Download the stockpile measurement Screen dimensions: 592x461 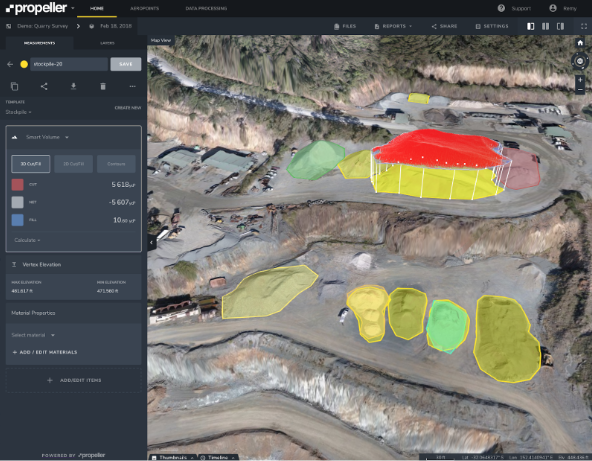(74, 86)
